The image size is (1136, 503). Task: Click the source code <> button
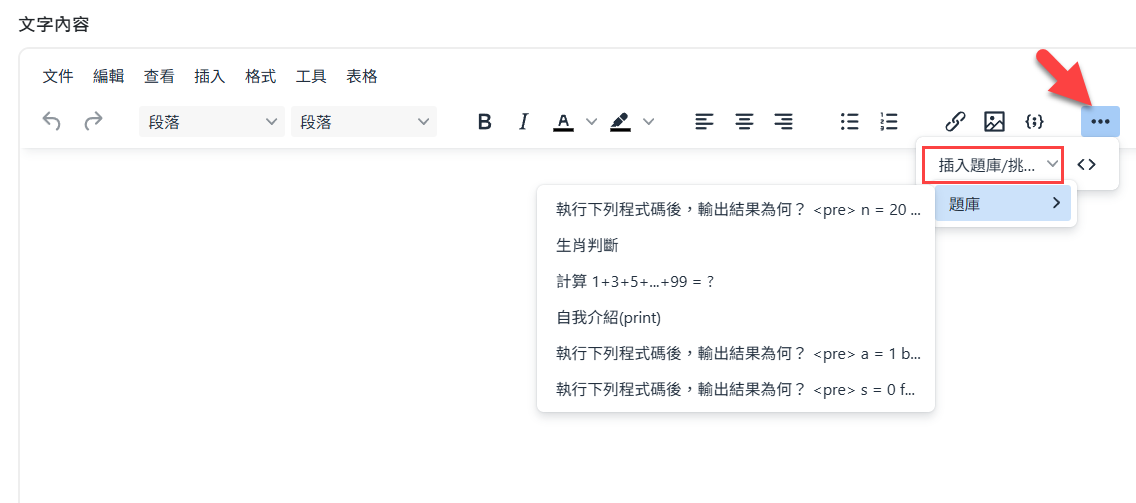pos(1087,164)
